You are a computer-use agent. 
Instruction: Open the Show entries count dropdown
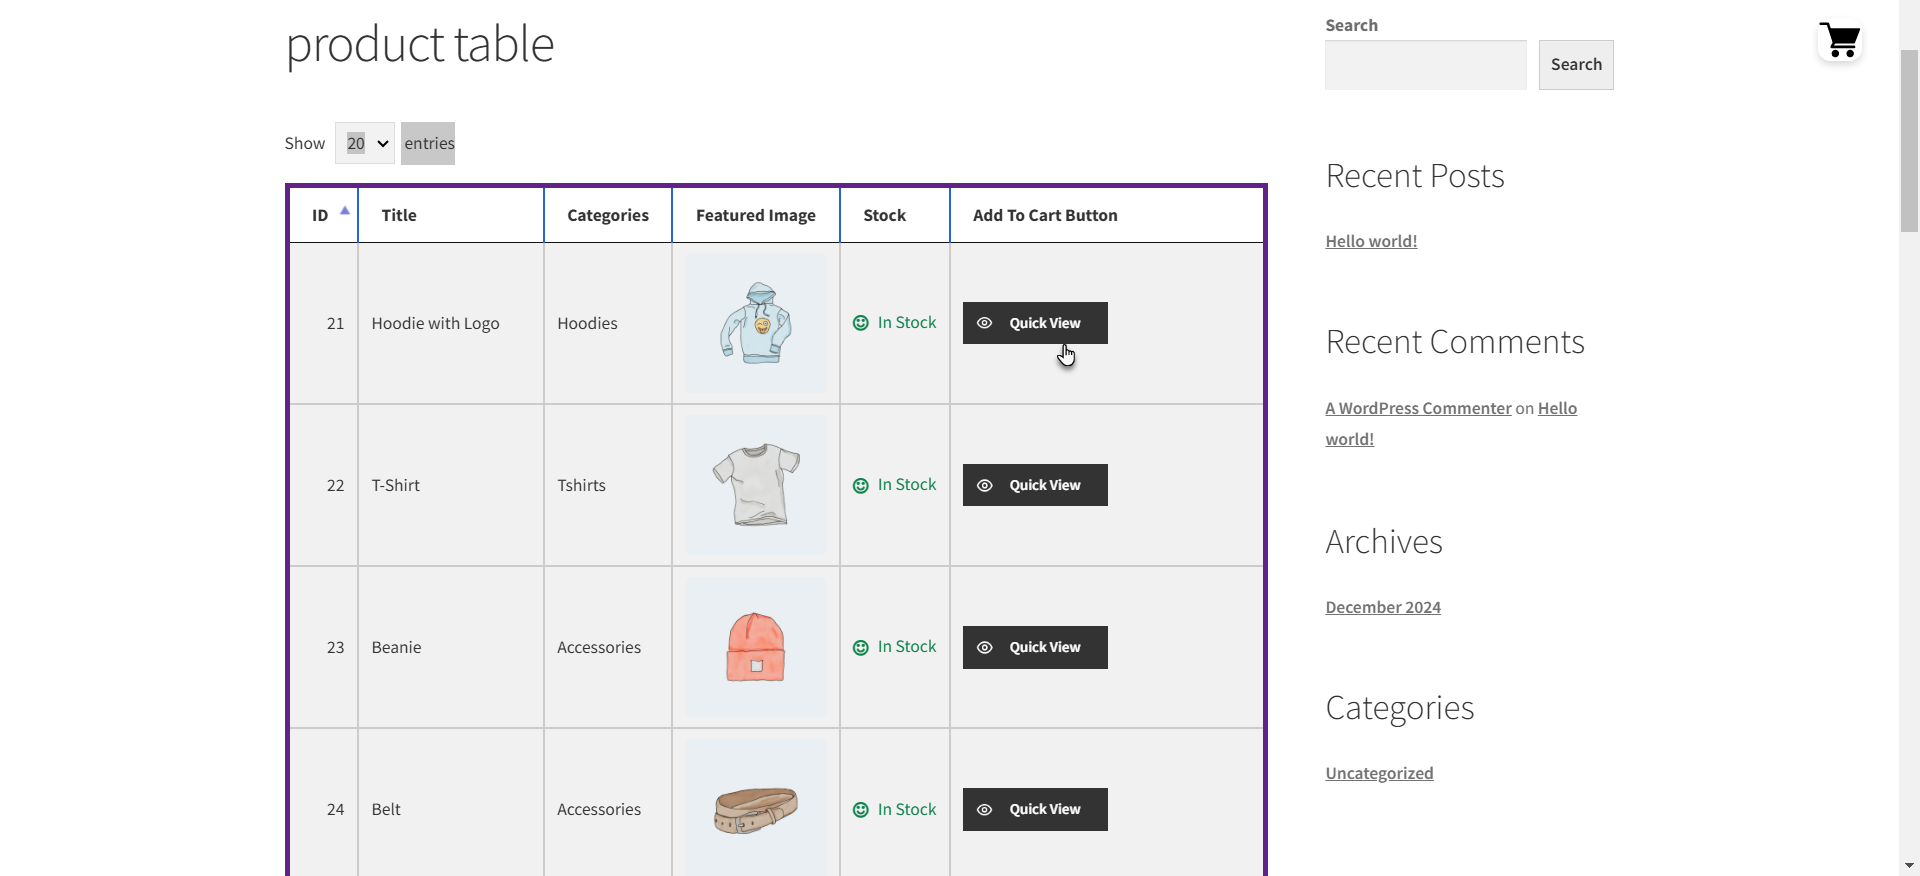pos(365,143)
